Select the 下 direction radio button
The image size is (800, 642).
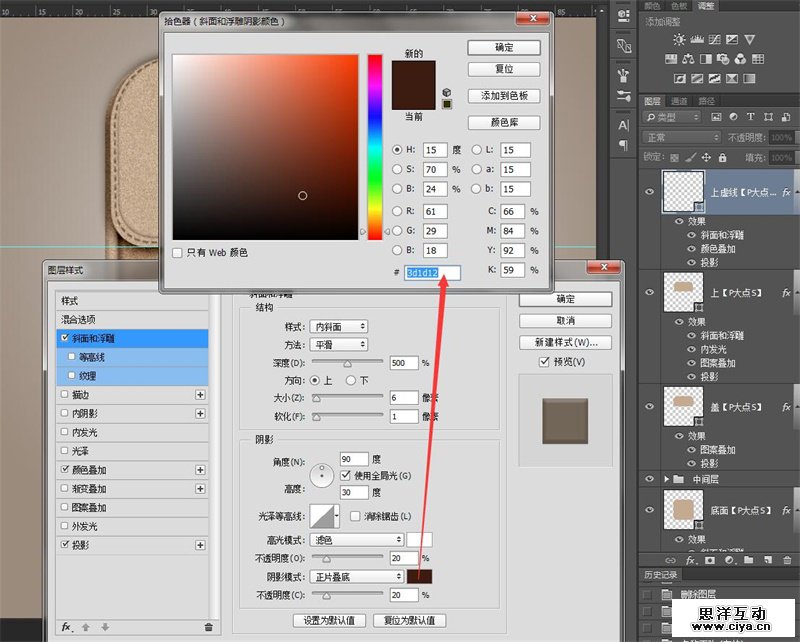pyautogui.click(x=350, y=380)
